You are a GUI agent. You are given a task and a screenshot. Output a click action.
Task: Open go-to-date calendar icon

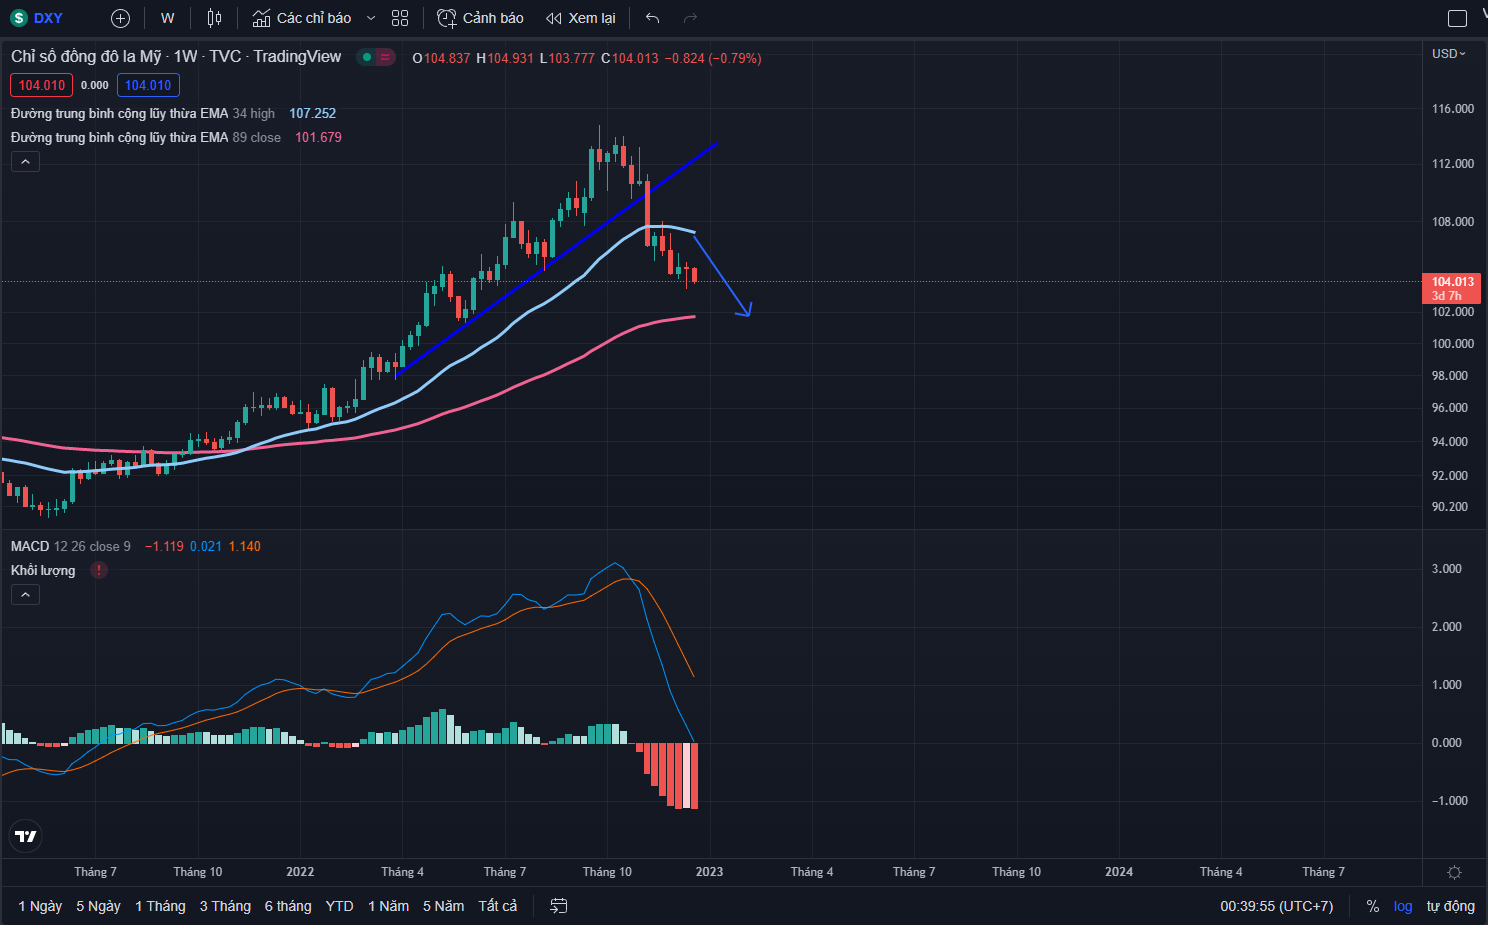[x=559, y=906]
